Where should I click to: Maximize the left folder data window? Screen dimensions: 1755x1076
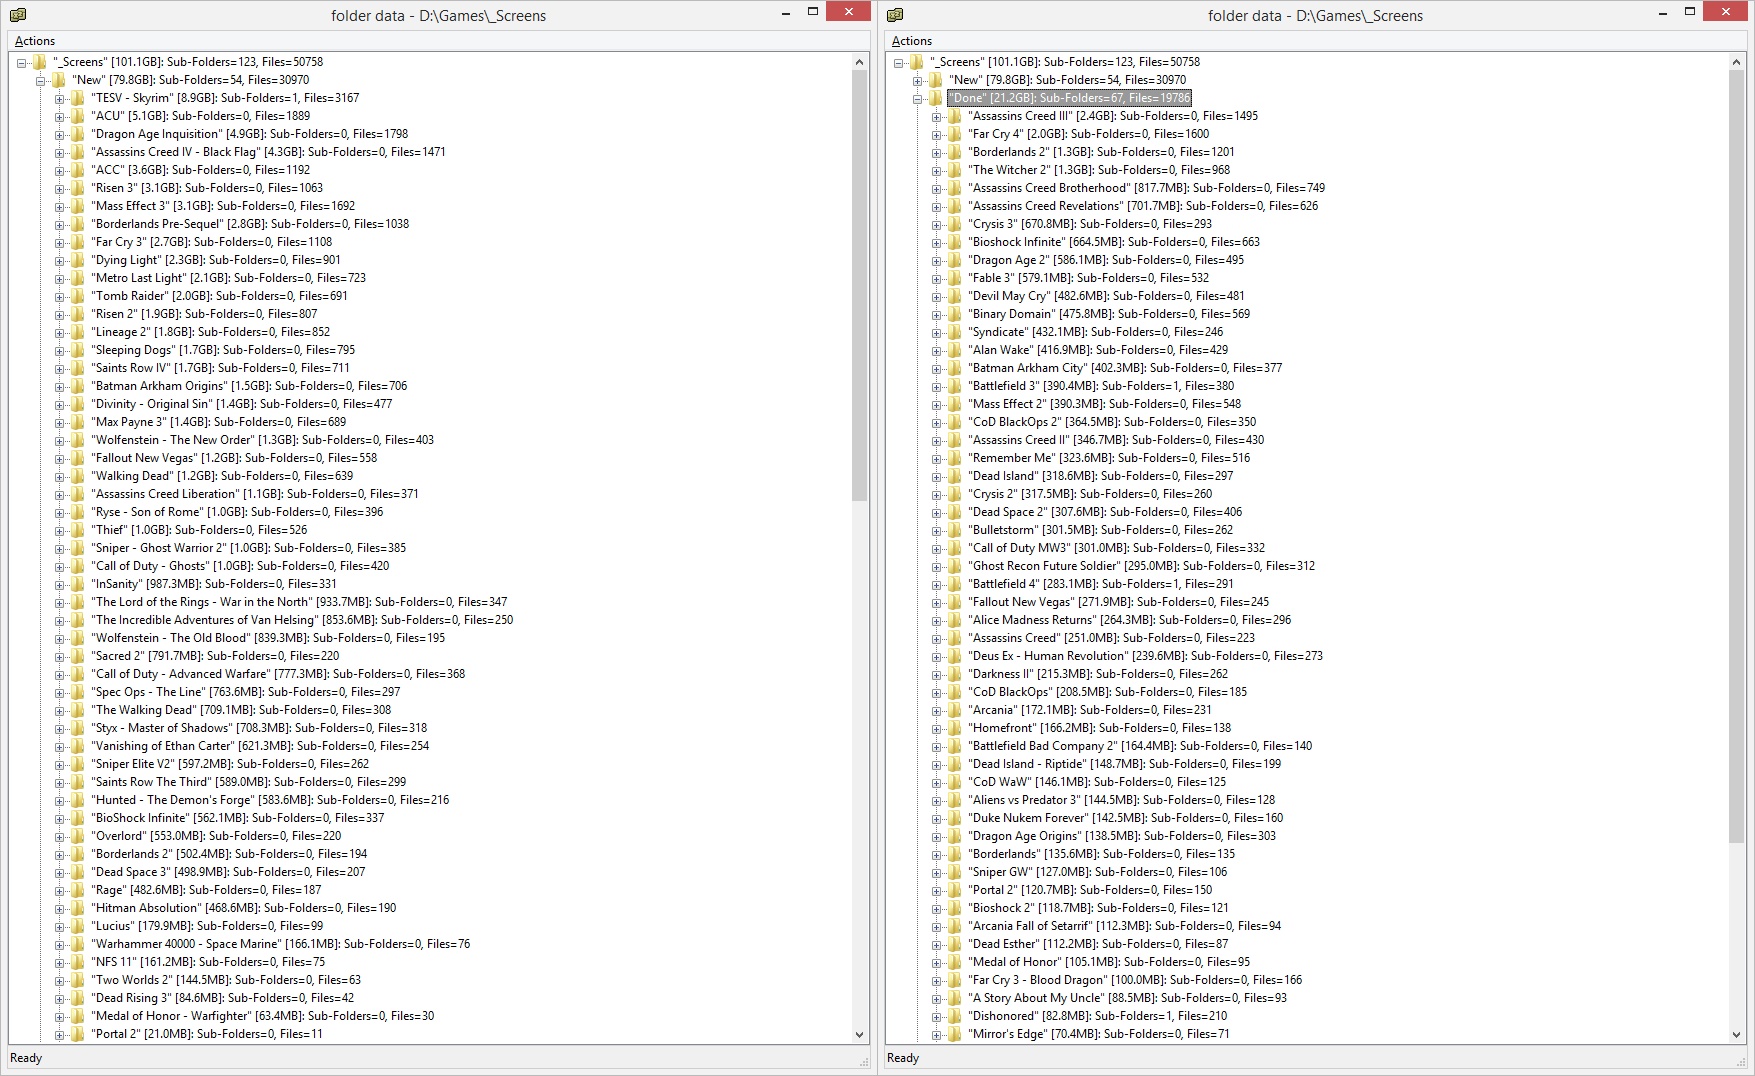(812, 12)
